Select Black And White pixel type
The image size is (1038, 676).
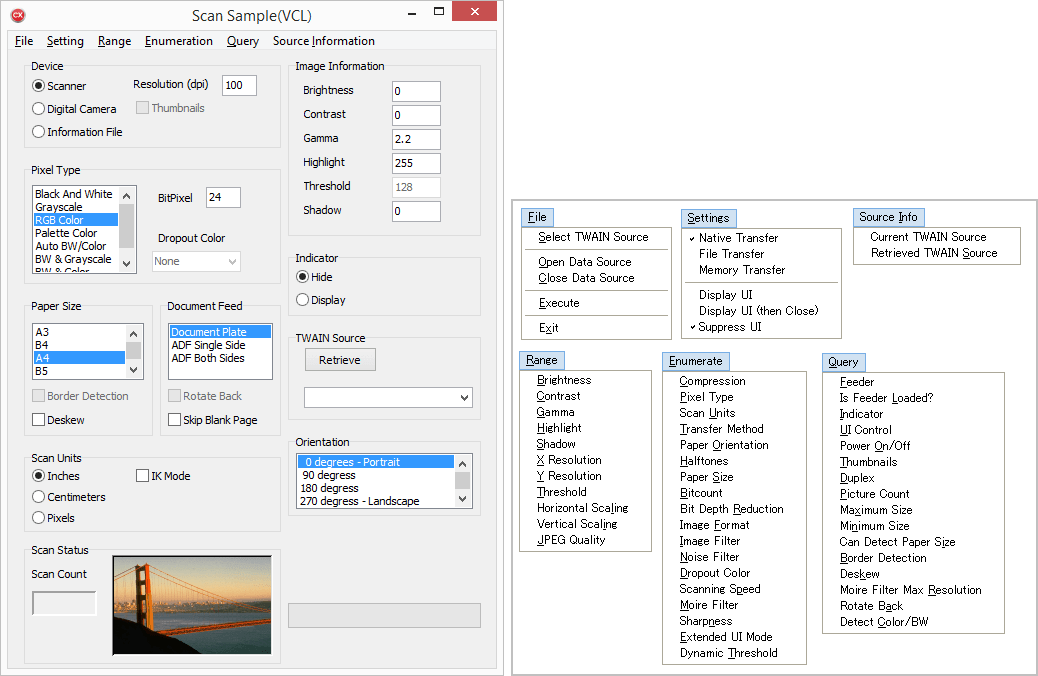point(73,194)
